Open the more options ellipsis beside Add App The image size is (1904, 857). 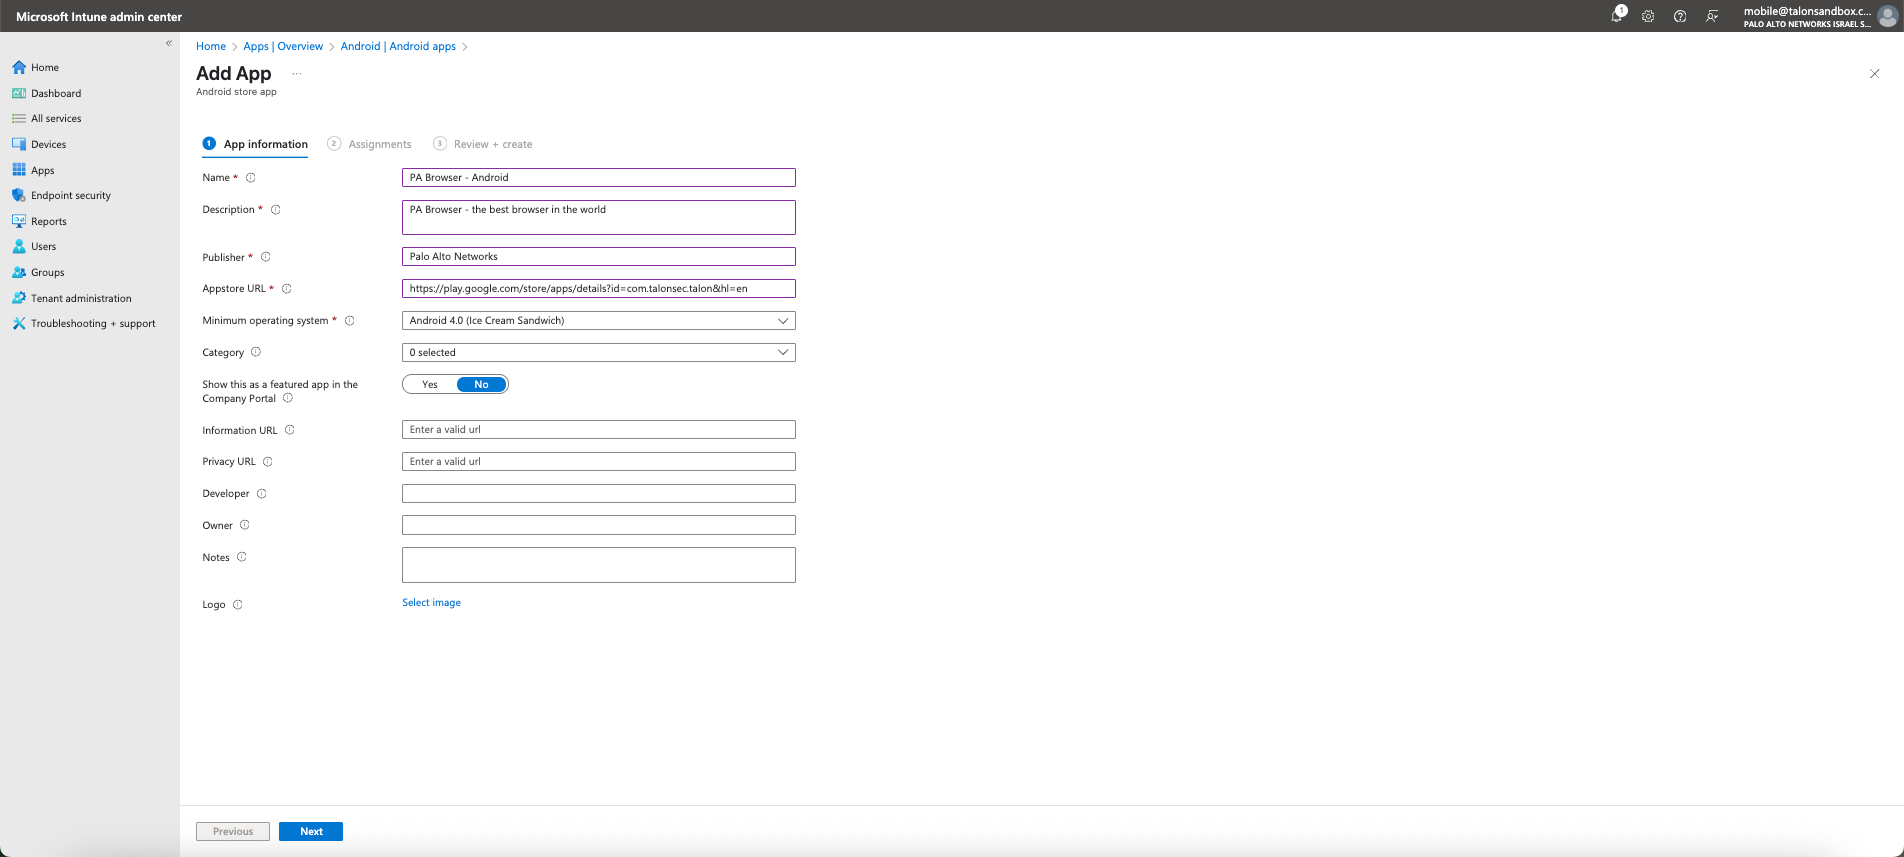click(x=296, y=74)
